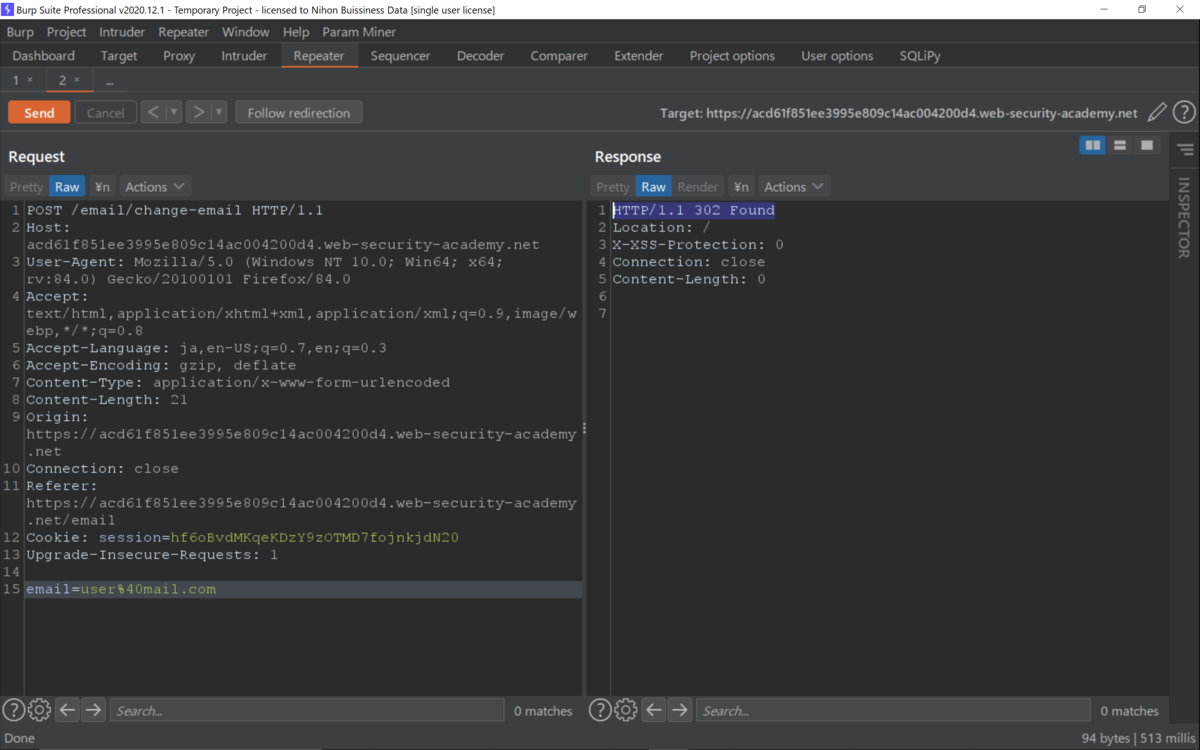This screenshot has width=1200, height=750.
Task: Click the pencil icon to edit target
Action: (x=1157, y=113)
